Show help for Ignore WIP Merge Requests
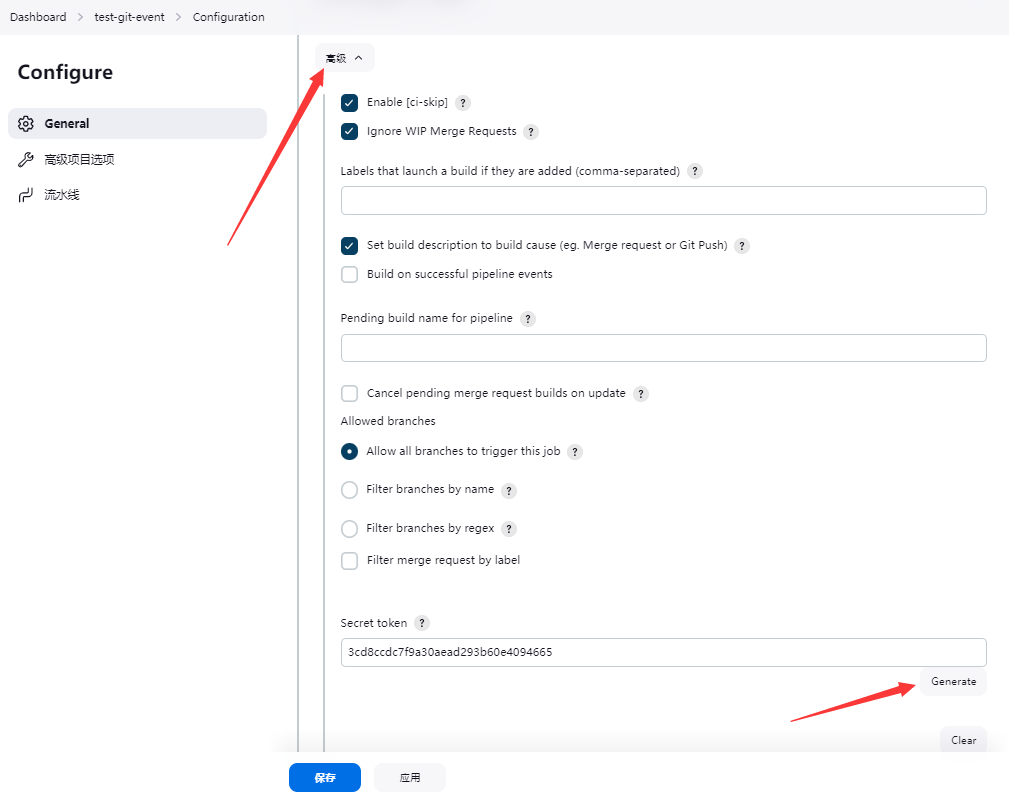 [531, 131]
